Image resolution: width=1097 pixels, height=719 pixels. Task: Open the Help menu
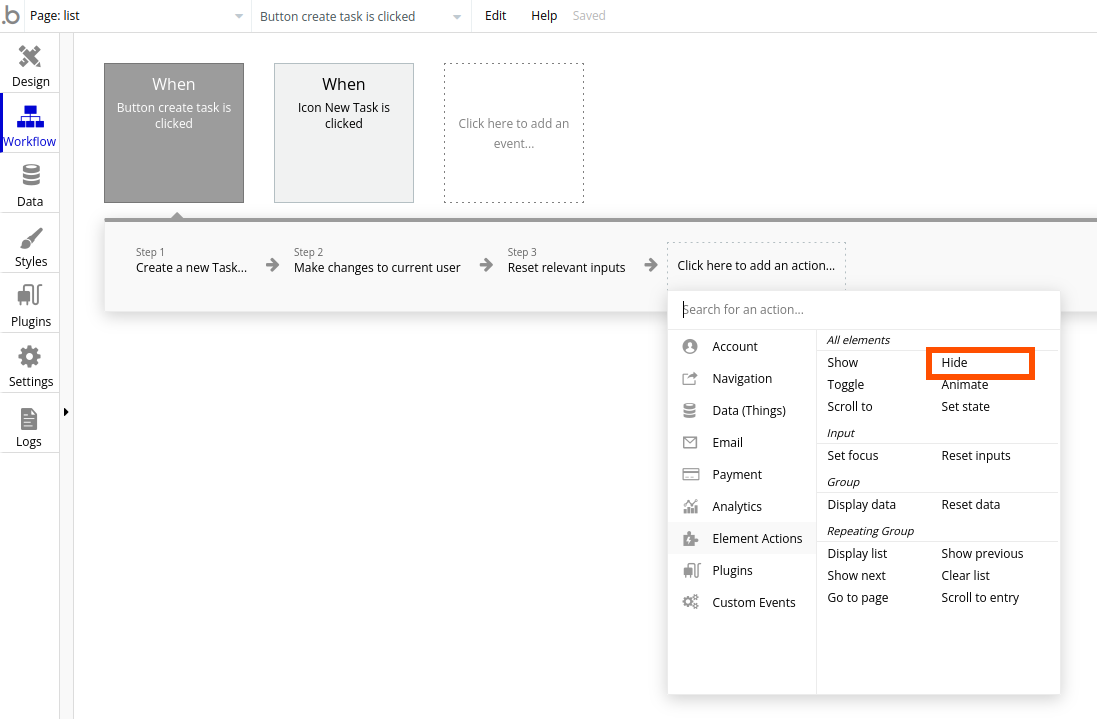(544, 15)
